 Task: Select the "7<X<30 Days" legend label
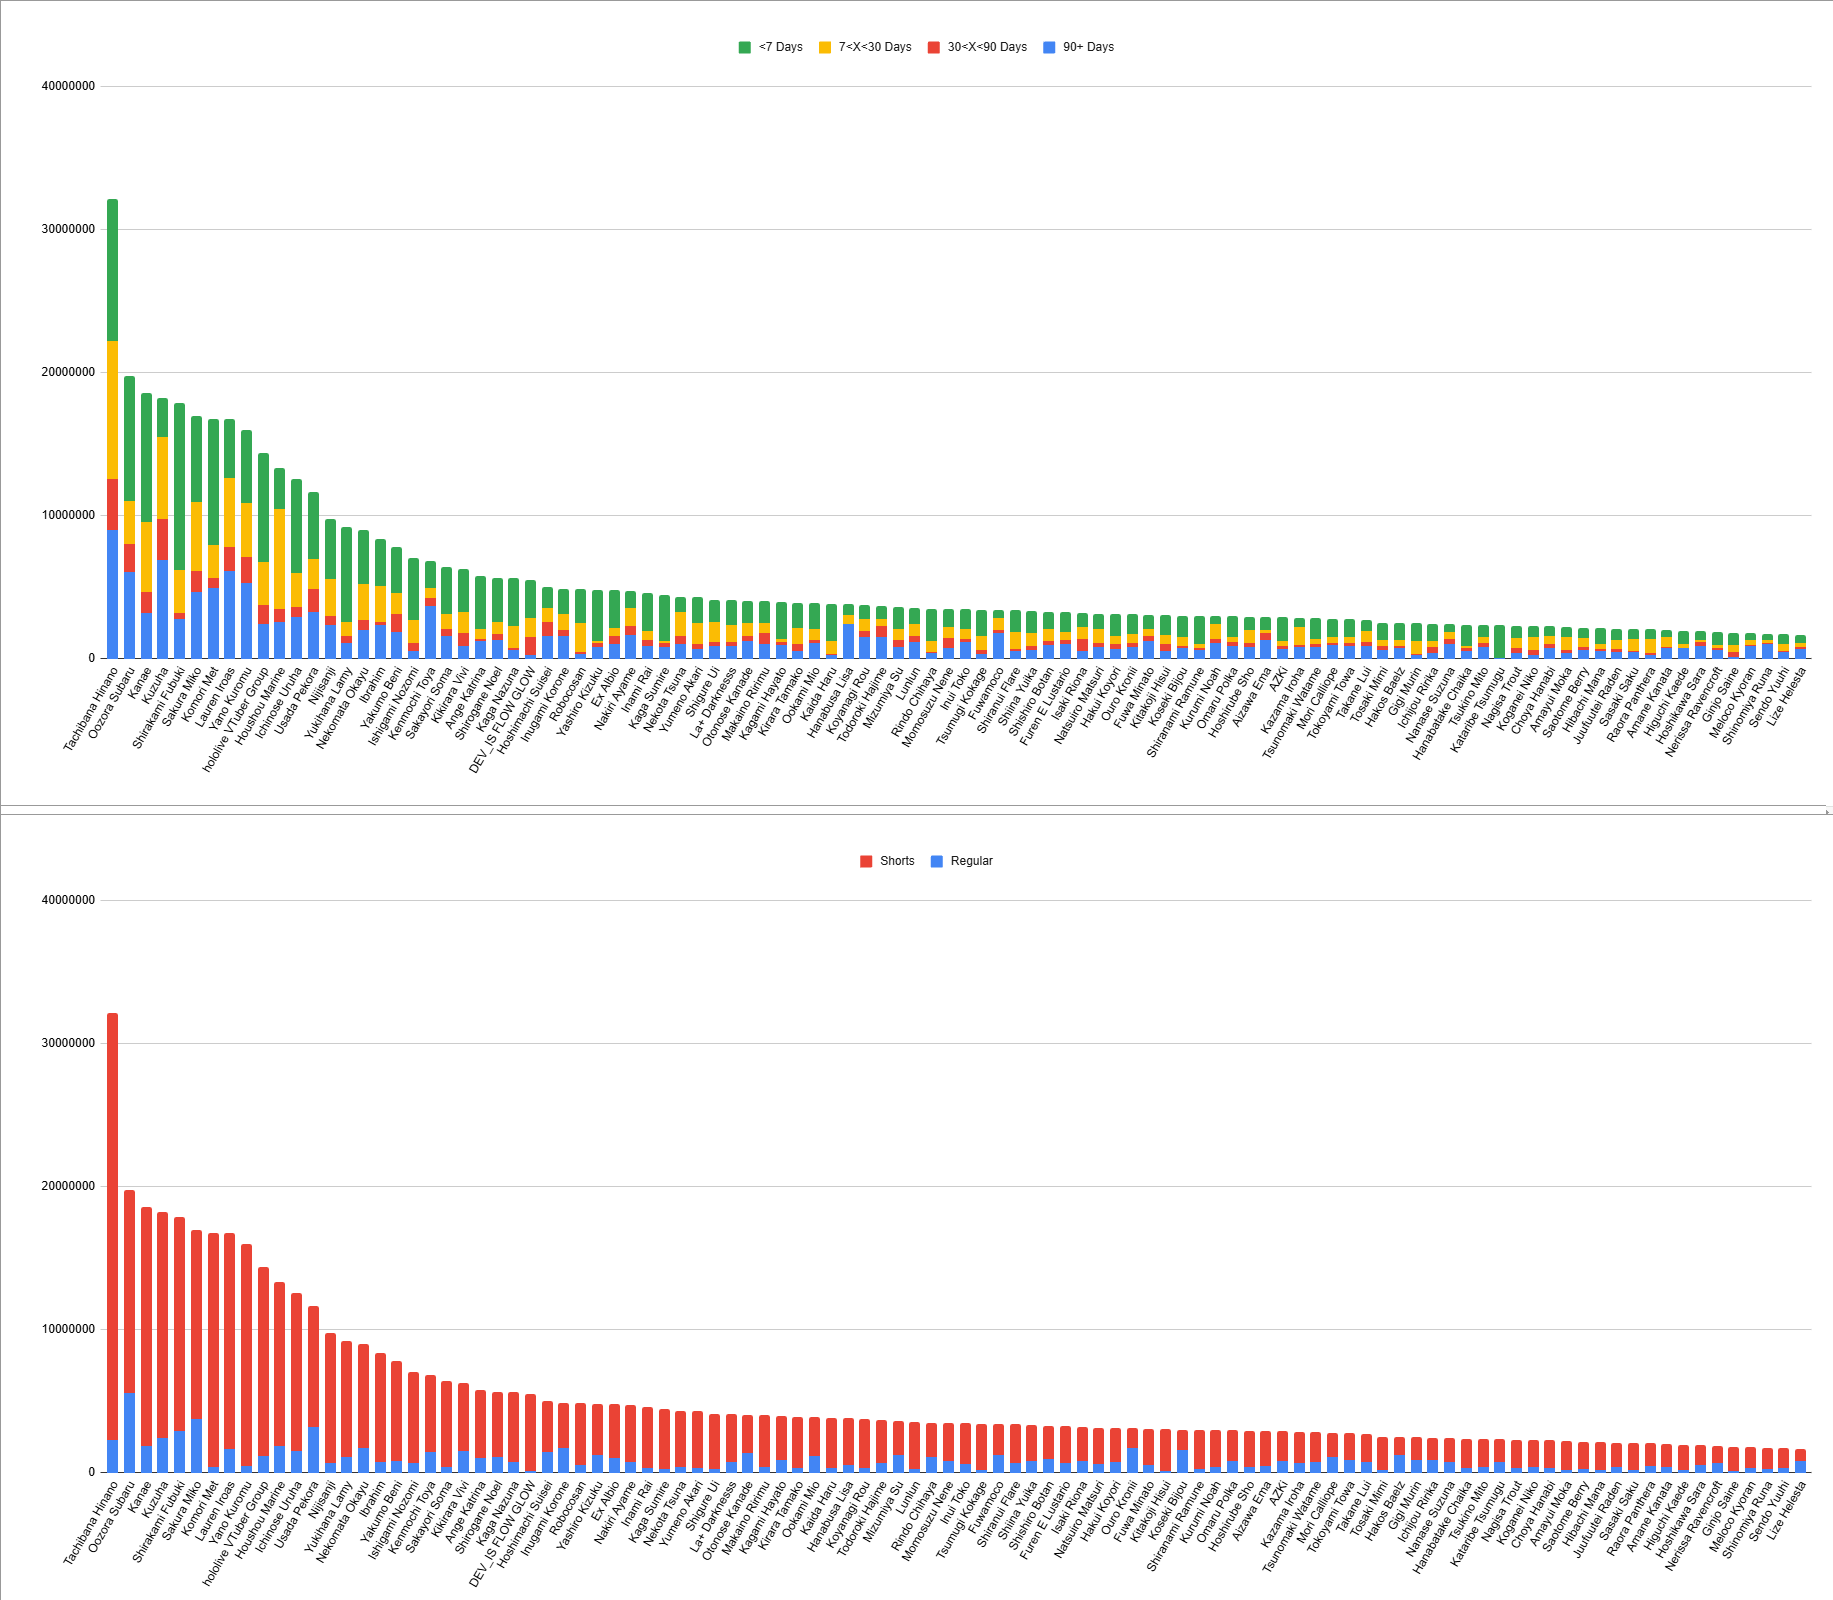875,47
